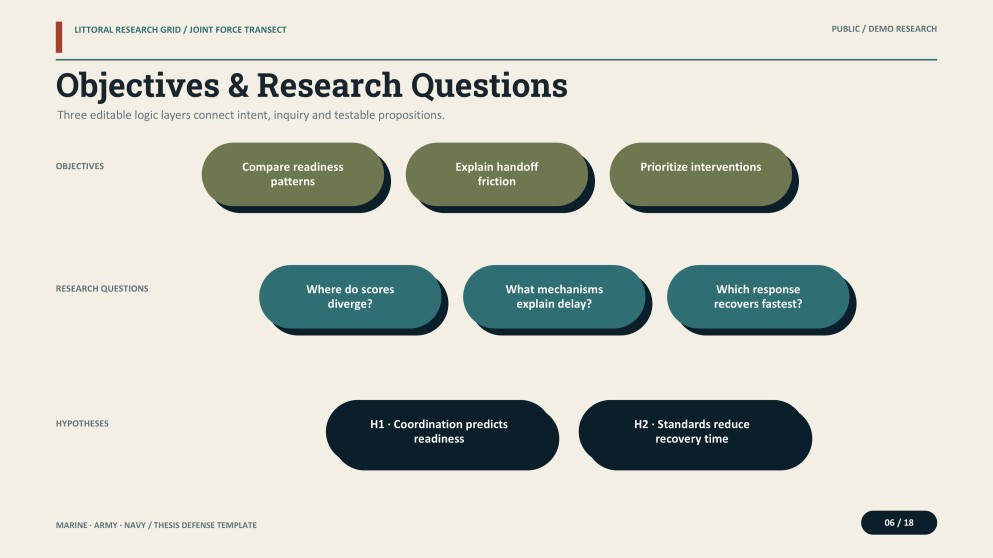Select the 'Explain handoff friction' objective pill

coord(496,174)
